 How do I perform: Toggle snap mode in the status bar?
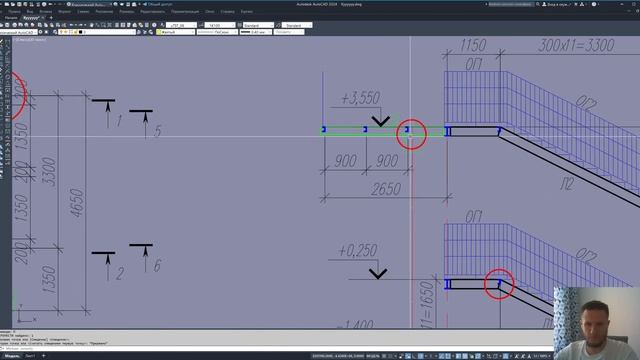tap(390, 356)
